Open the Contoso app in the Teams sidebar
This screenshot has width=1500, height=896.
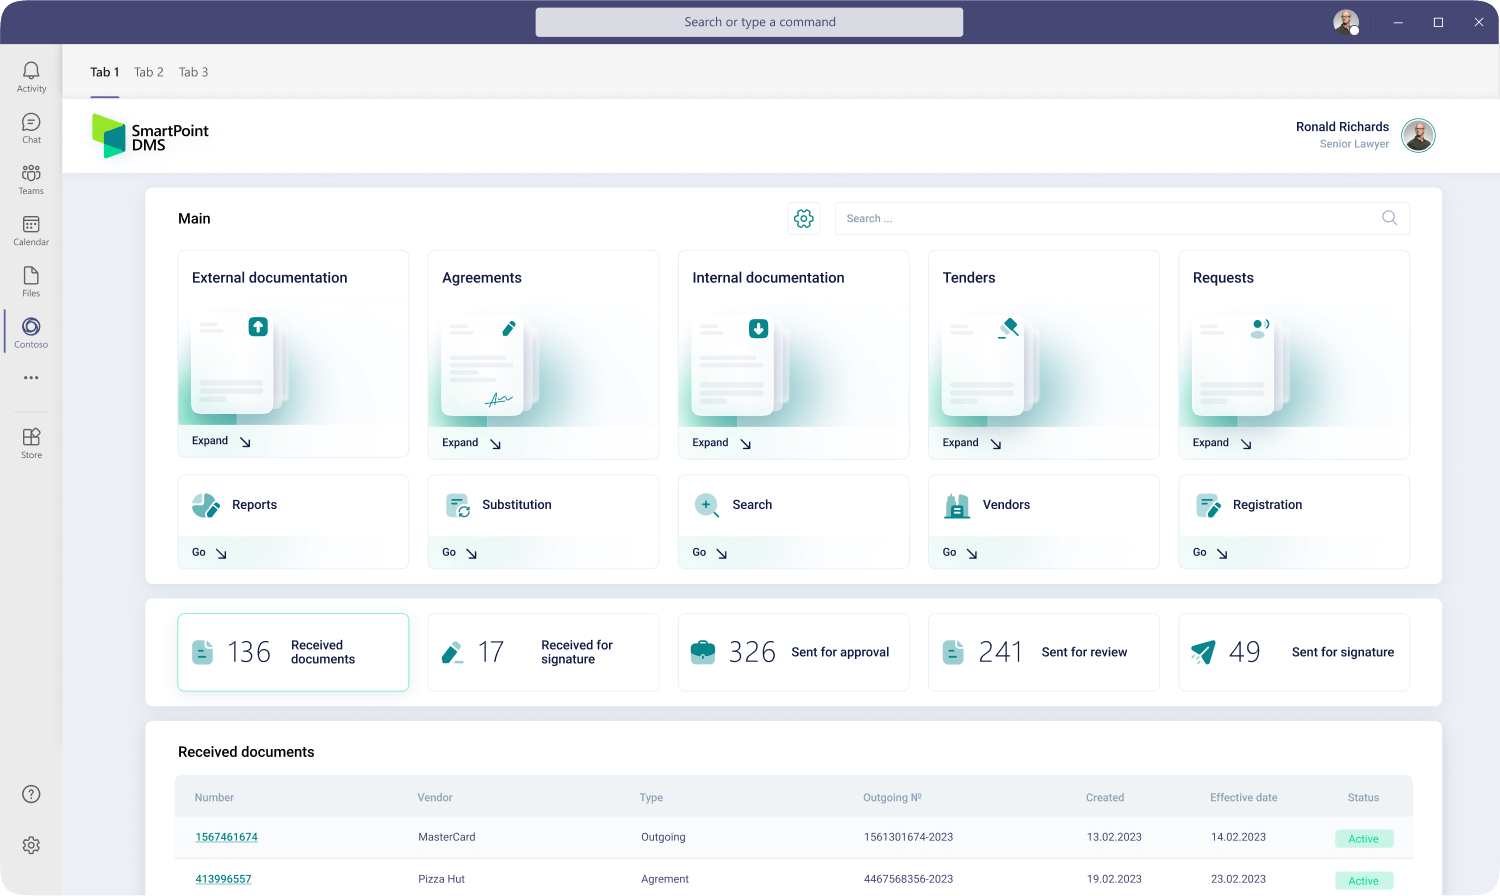coord(31,330)
